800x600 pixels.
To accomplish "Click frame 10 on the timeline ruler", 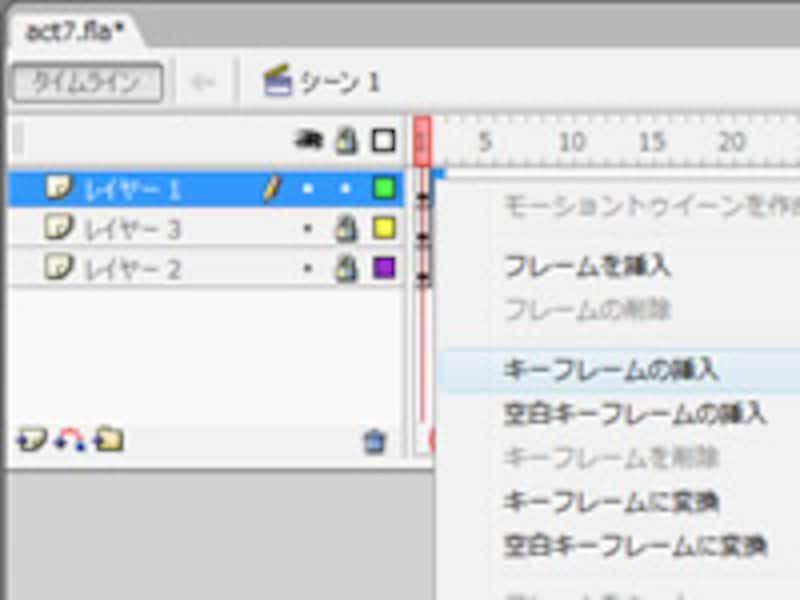I will pos(572,143).
